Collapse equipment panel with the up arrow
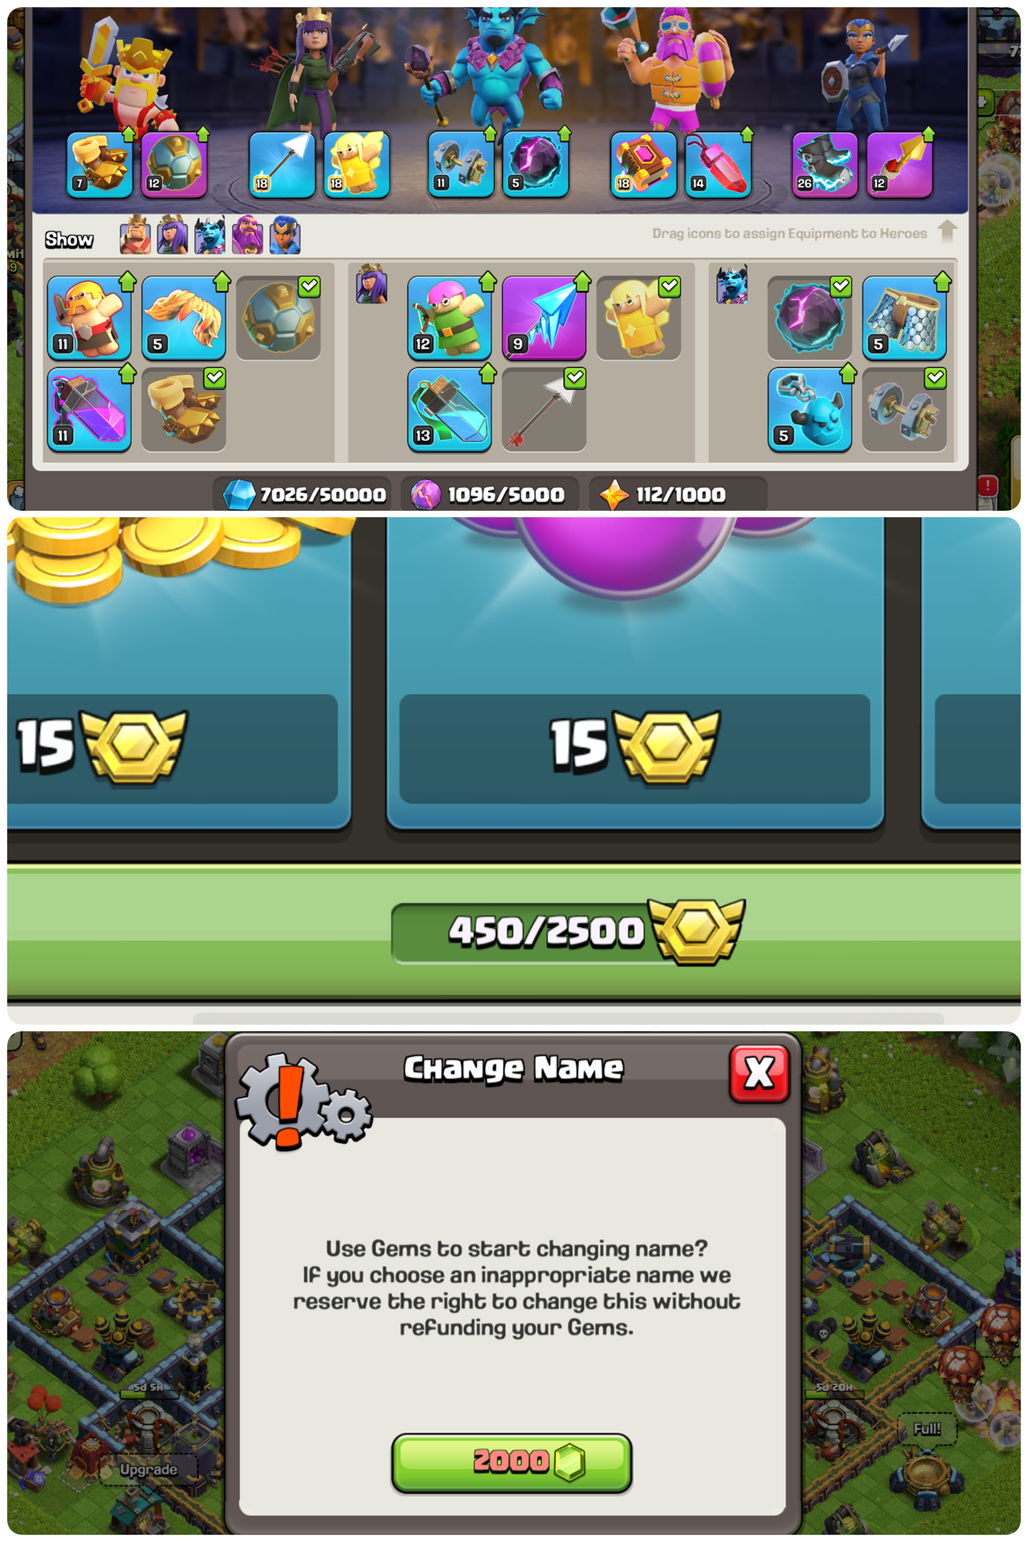This screenshot has width=1028, height=1542. (x=947, y=232)
